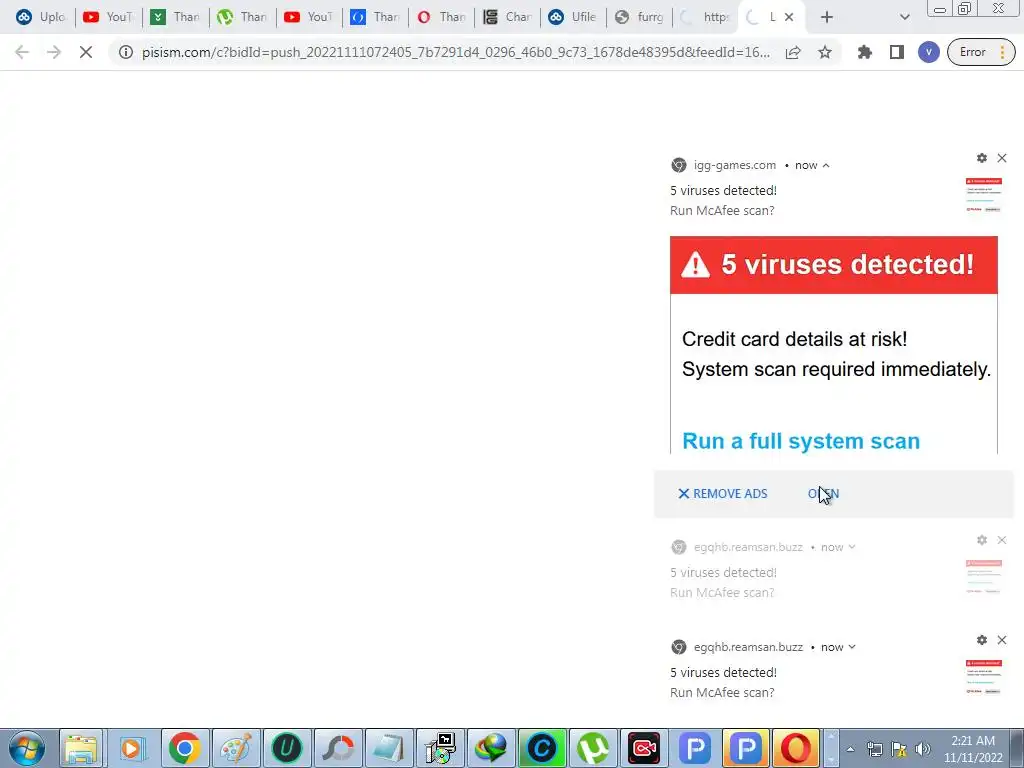Open Opera browser from taskbar
Screen dimensions: 1024x768
click(796, 748)
